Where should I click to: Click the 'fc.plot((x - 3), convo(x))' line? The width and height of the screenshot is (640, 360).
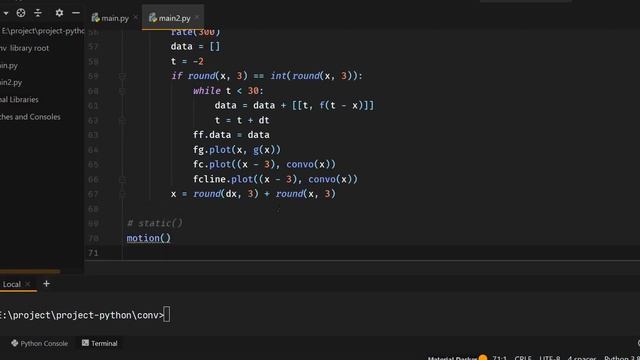click(x=264, y=164)
